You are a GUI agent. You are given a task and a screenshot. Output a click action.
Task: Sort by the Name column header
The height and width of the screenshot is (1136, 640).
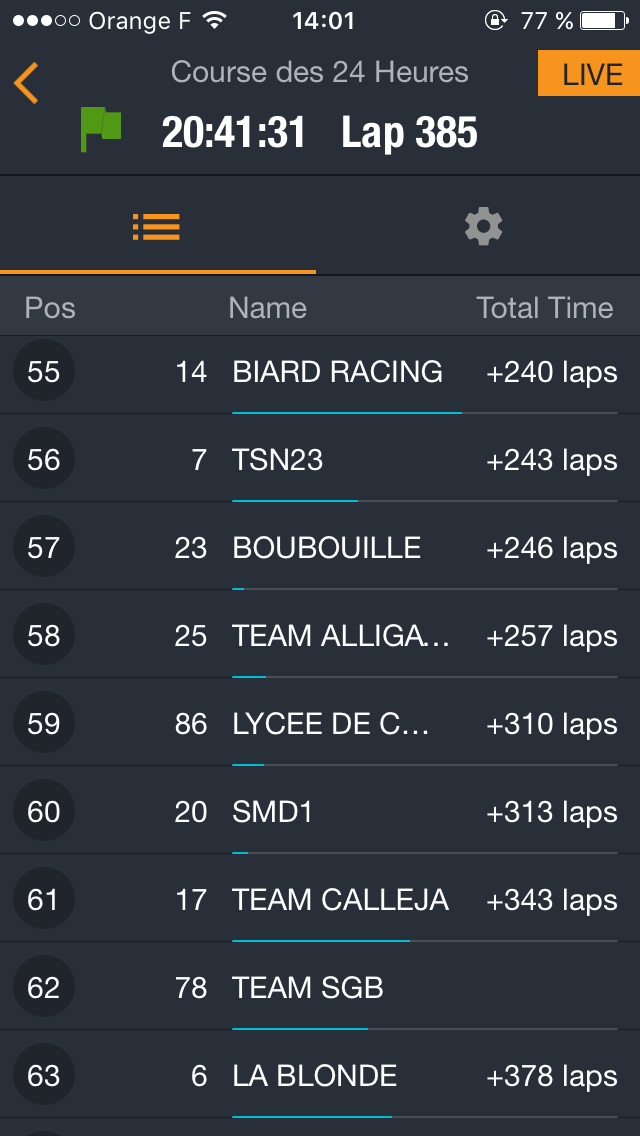pyautogui.click(x=267, y=308)
